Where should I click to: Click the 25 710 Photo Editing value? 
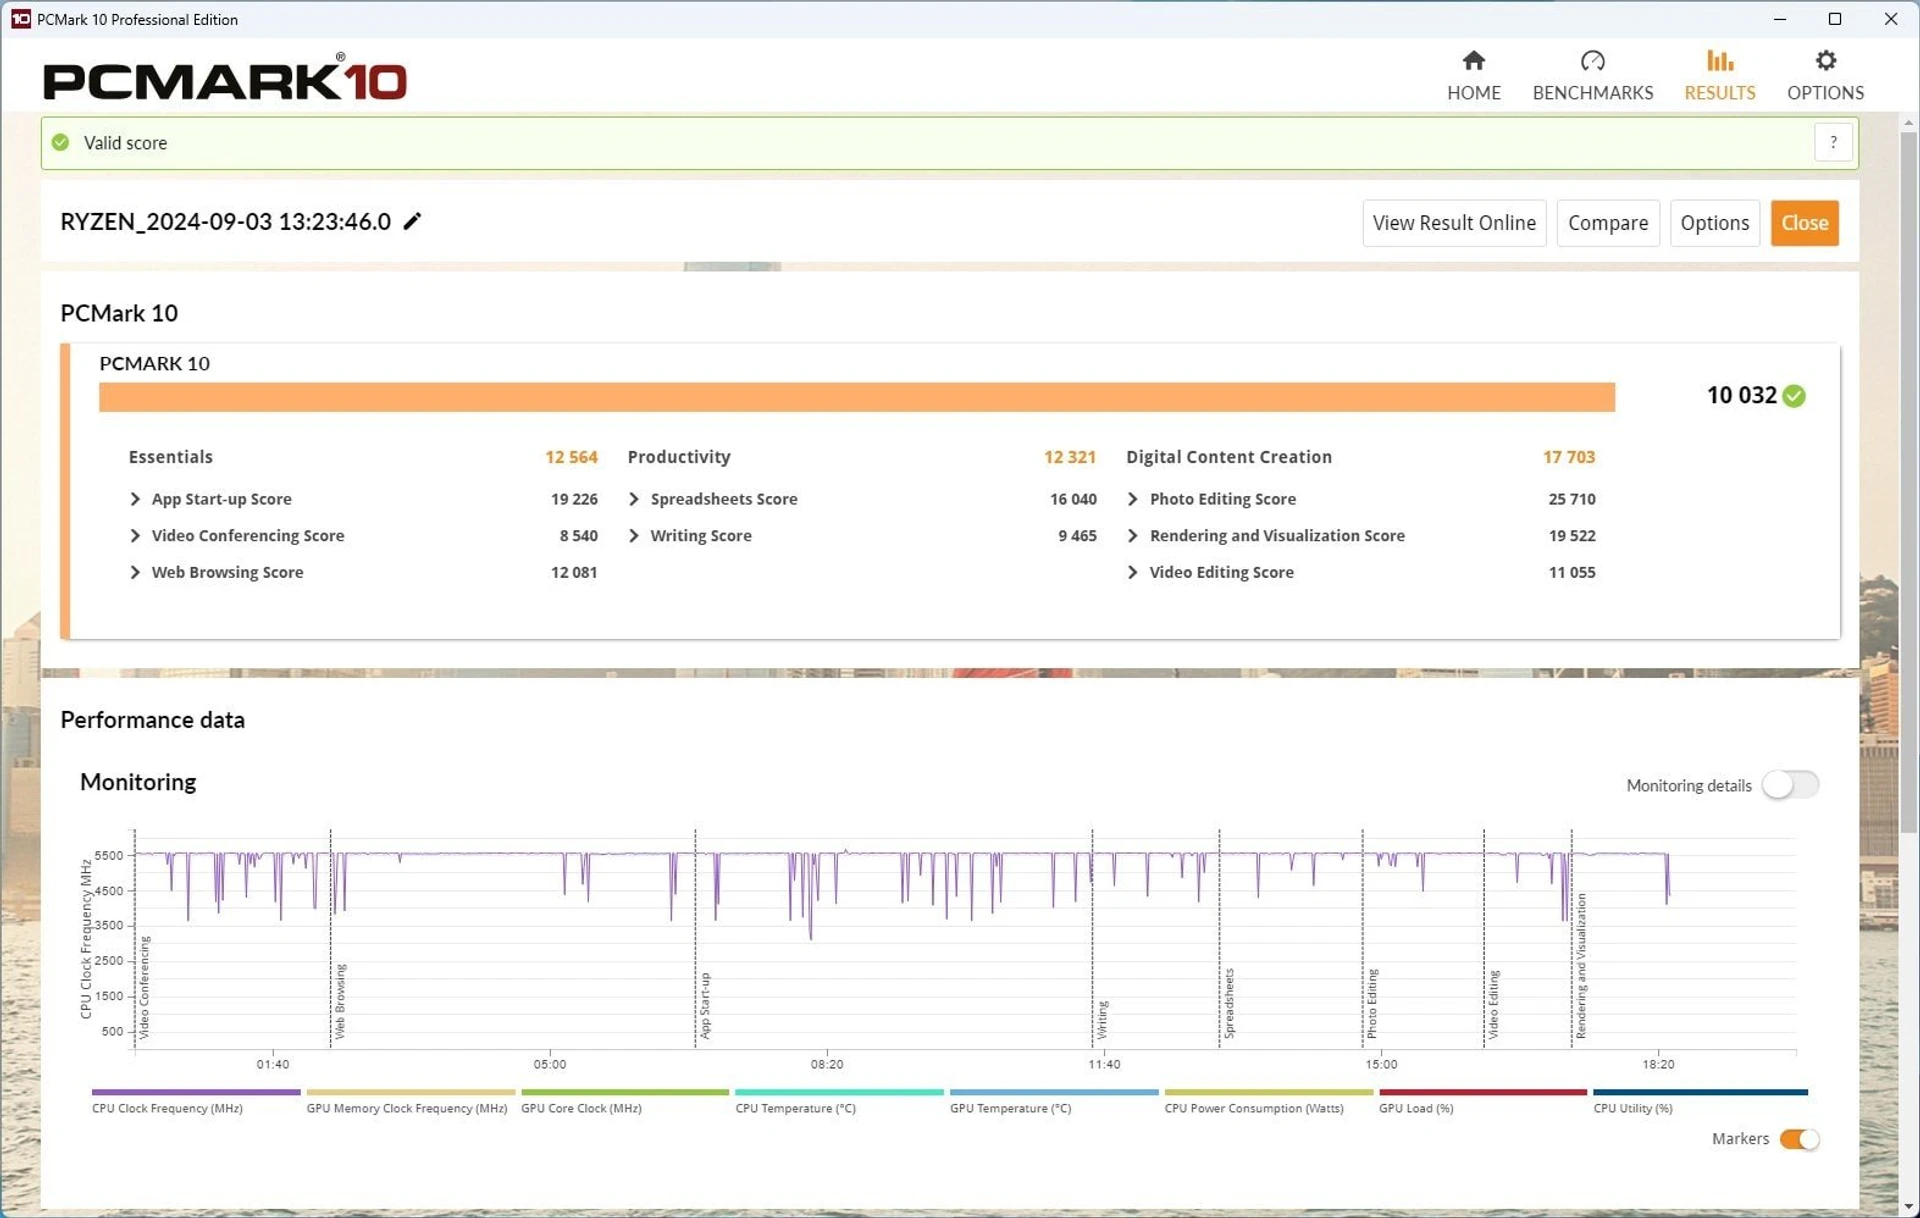click(1572, 499)
